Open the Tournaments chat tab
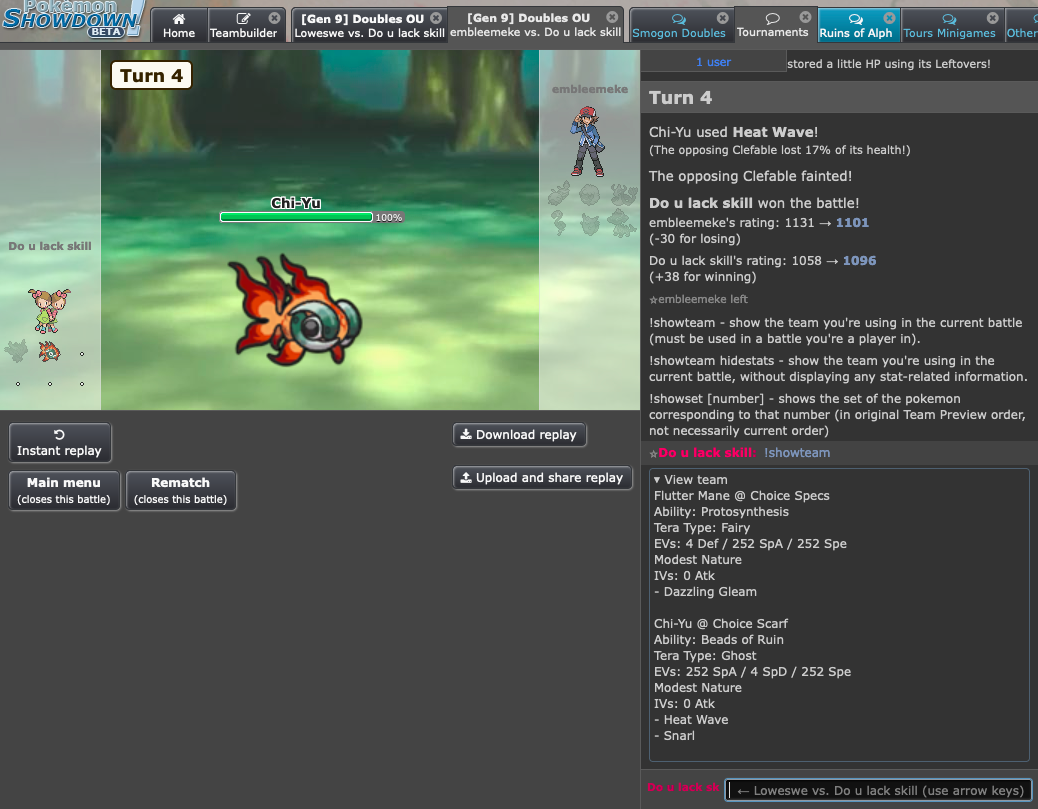This screenshot has width=1038, height=809. (x=773, y=25)
